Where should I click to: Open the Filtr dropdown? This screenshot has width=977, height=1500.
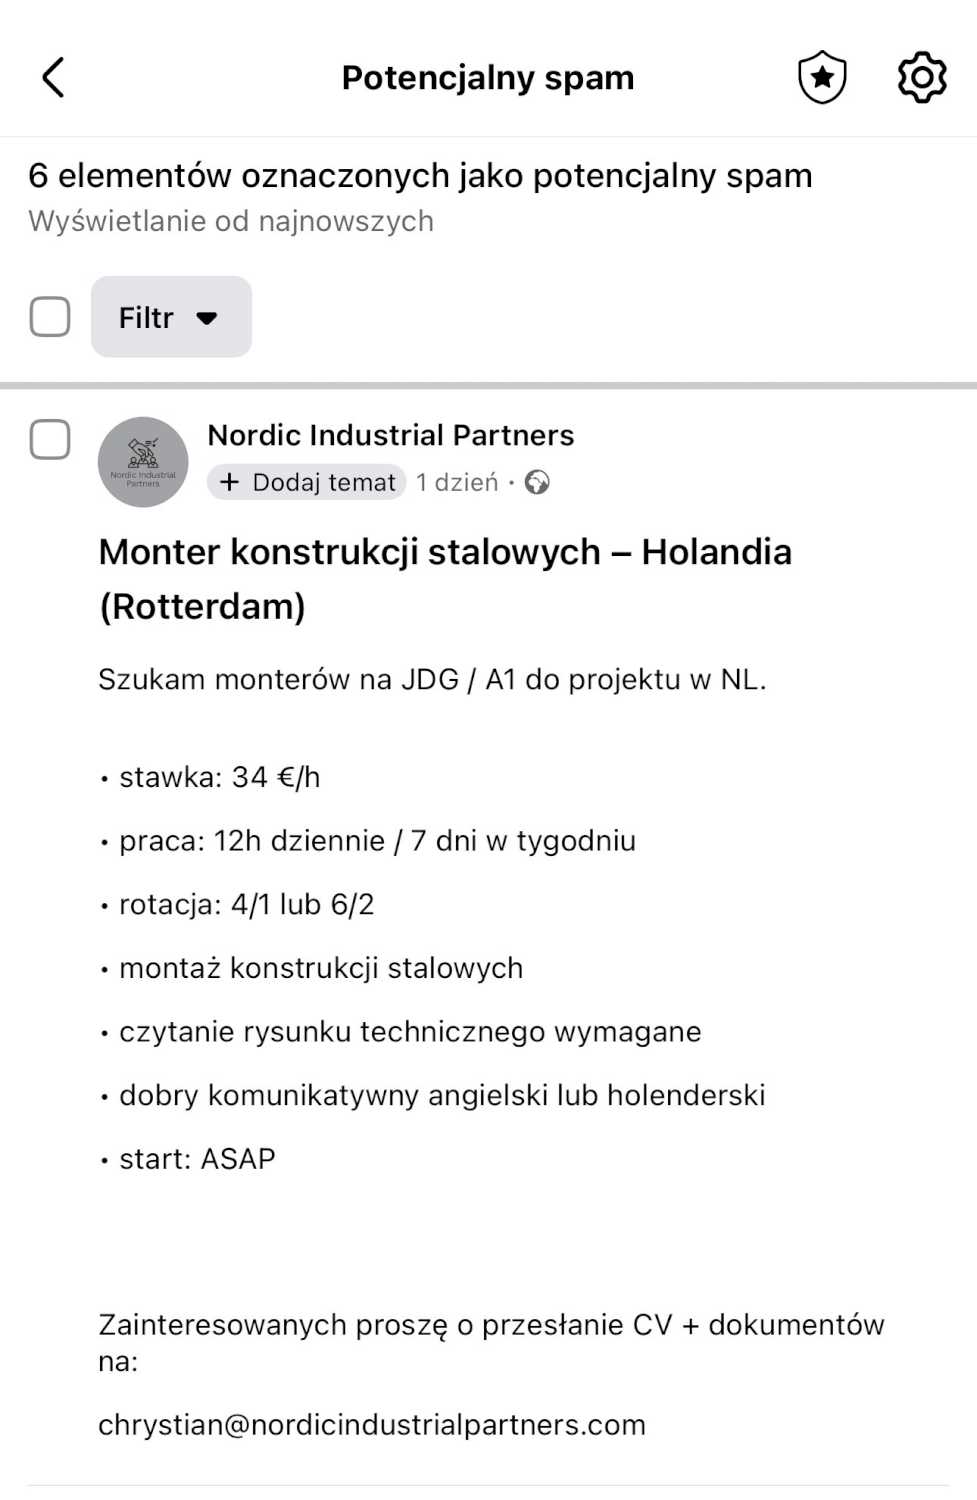pyautogui.click(x=171, y=317)
